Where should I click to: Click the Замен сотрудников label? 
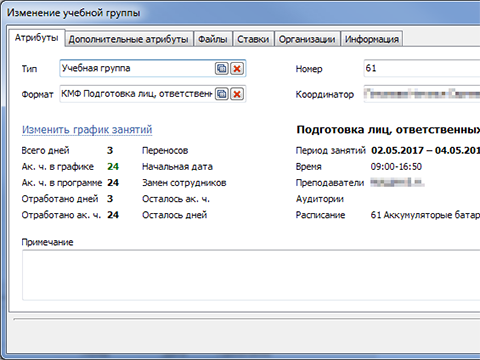click(184, 183)
